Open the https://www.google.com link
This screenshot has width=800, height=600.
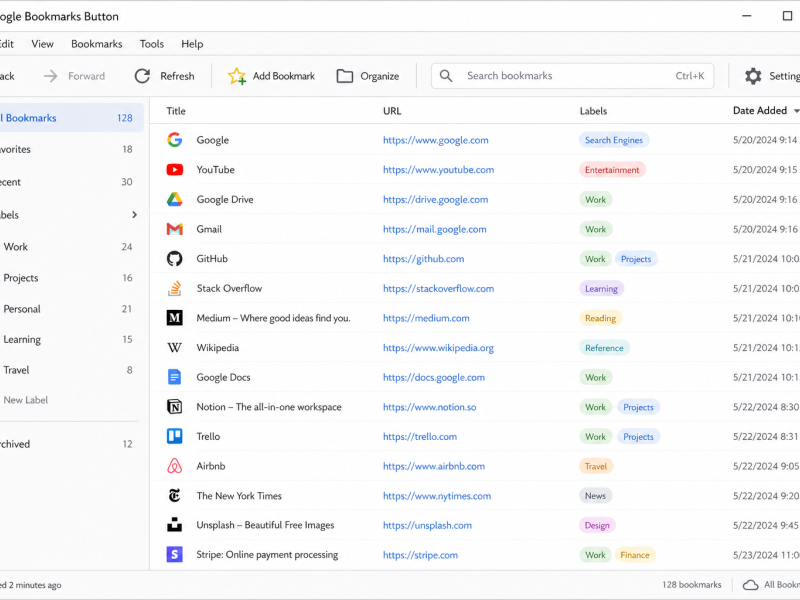click(x=436, y=140)
